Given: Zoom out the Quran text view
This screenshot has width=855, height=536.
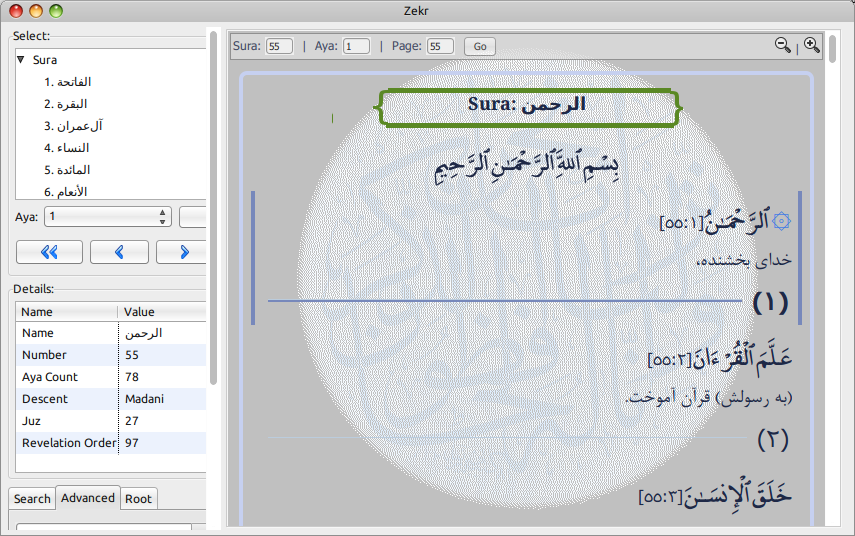Looking at the screenshot, I should [782, 45].
